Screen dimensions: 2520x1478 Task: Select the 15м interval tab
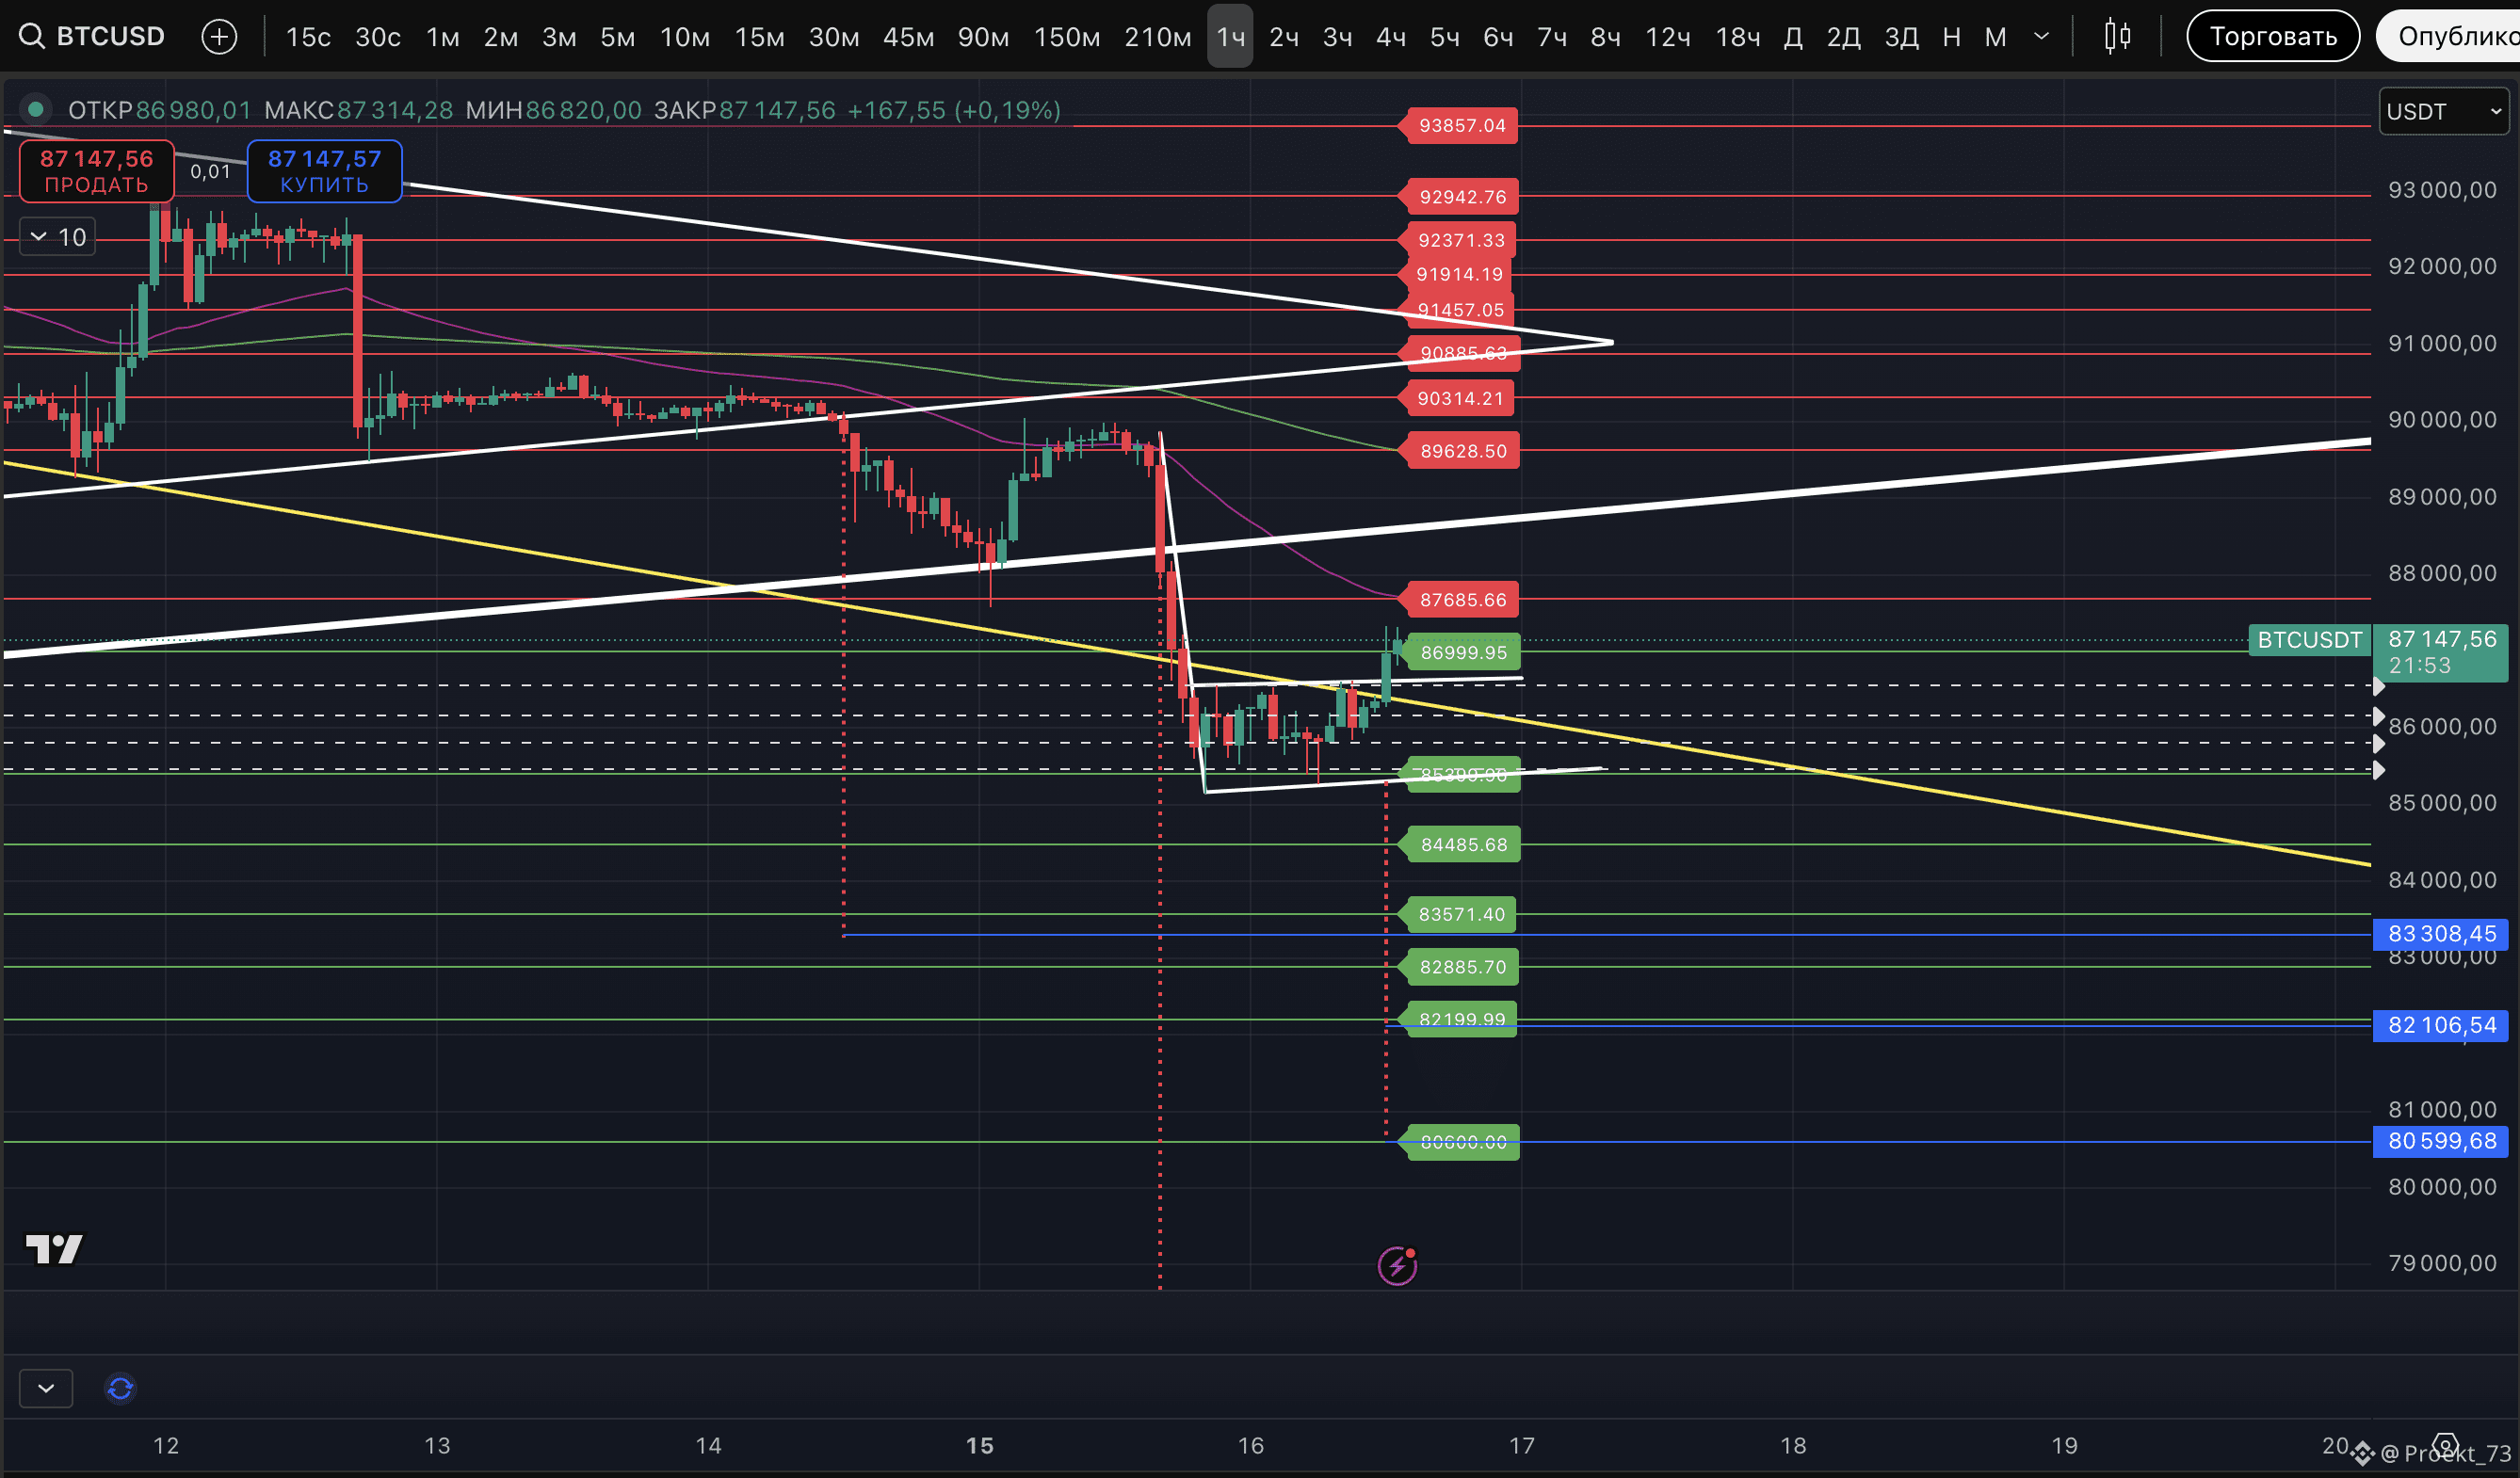(759, 37)
